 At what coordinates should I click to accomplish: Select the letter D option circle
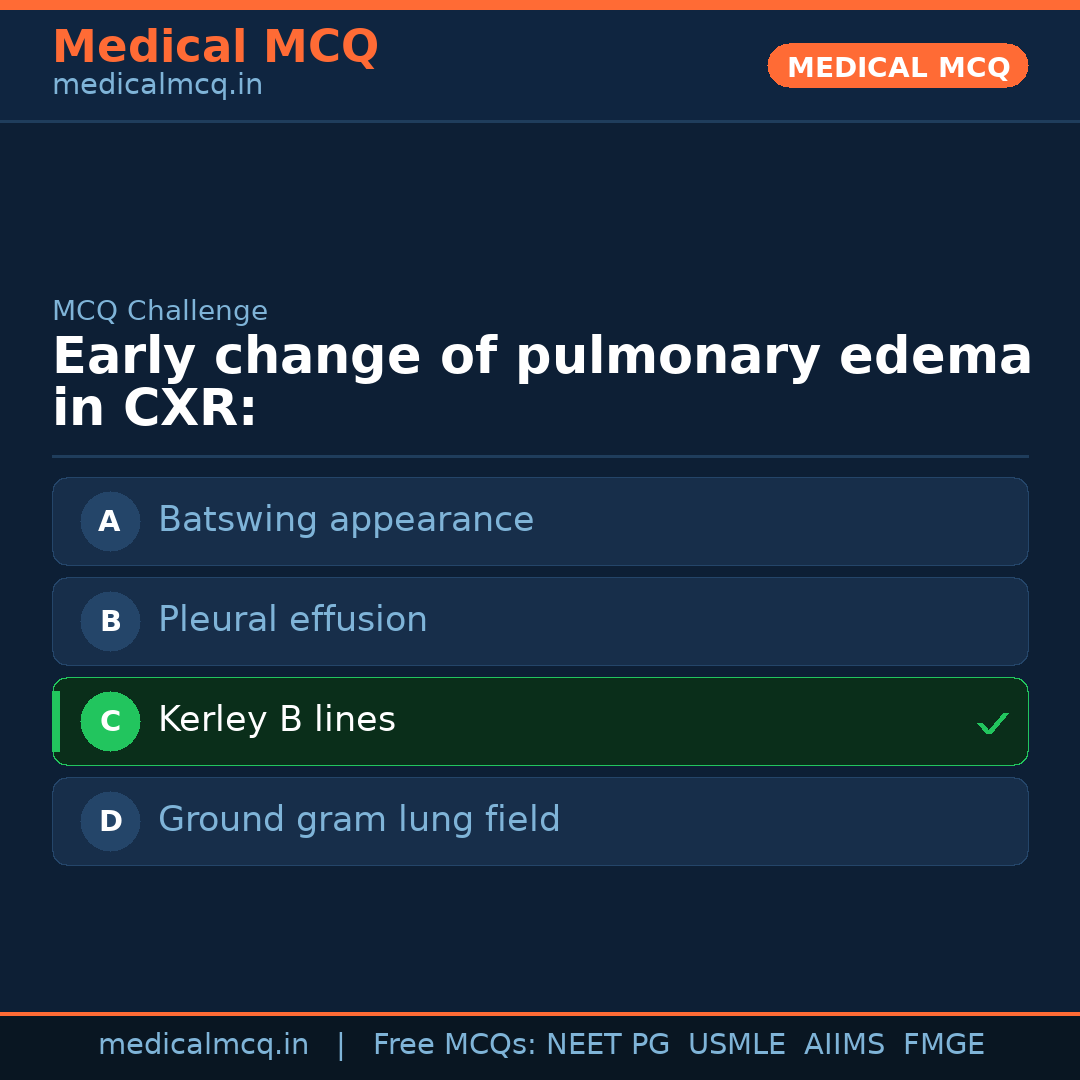point(110,821)
